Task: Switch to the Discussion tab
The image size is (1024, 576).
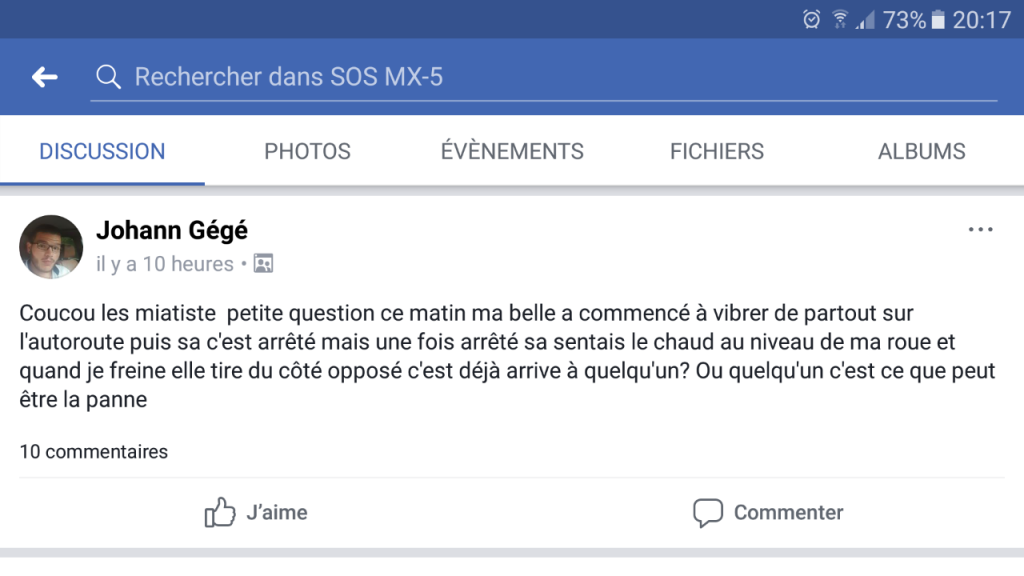Action: (x=103, y=152)
